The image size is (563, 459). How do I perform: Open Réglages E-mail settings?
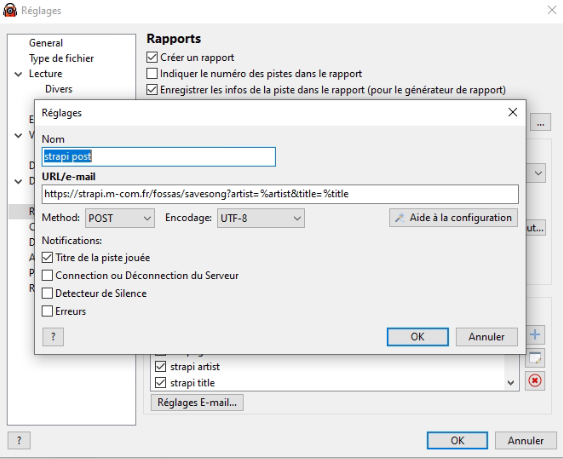coord(197,403)
